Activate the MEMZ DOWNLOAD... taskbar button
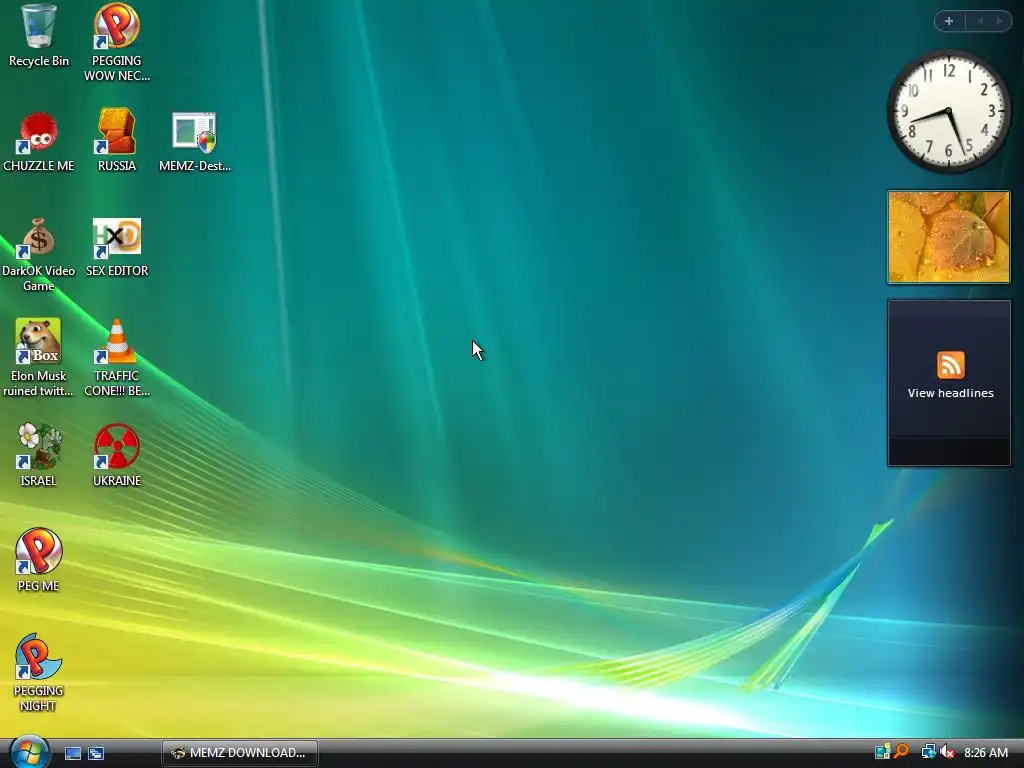This screenshot has width=1024, height=768. (x=240, y=753)
